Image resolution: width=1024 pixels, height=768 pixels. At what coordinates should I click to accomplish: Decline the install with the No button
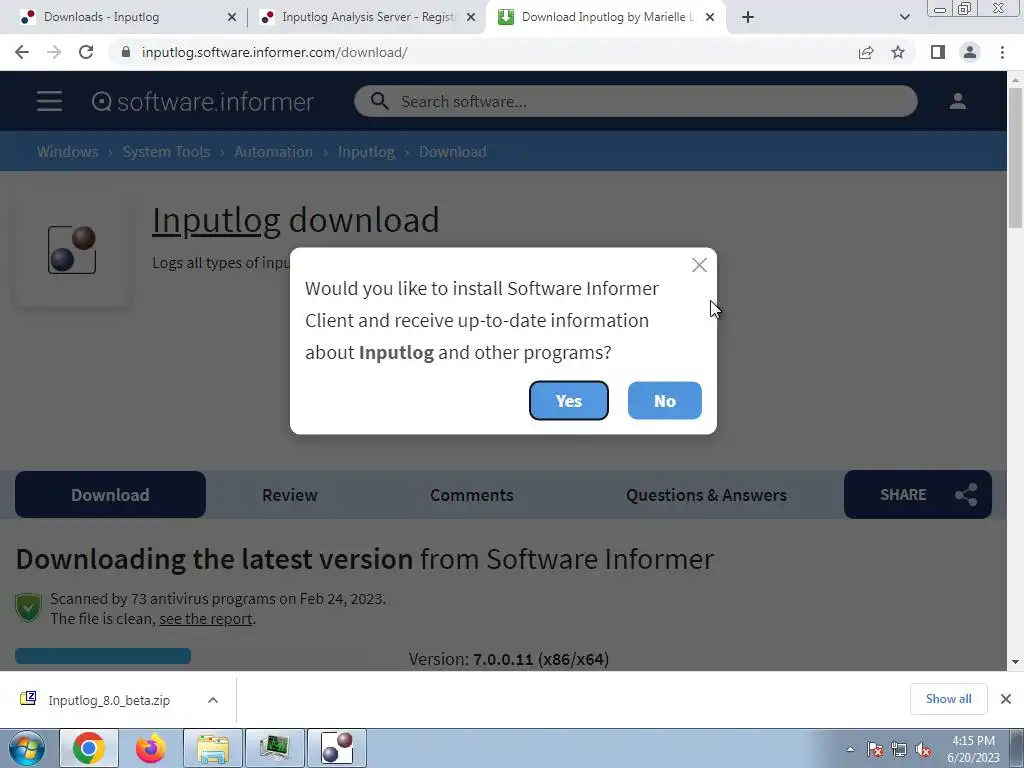coord(664,400)
